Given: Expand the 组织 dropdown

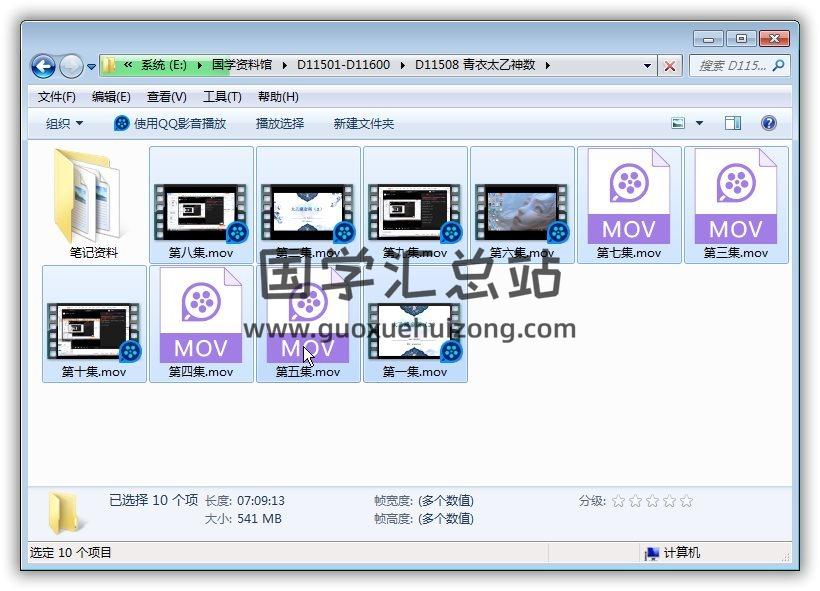Looking at the screenshot, I should (x=64, y=124).
